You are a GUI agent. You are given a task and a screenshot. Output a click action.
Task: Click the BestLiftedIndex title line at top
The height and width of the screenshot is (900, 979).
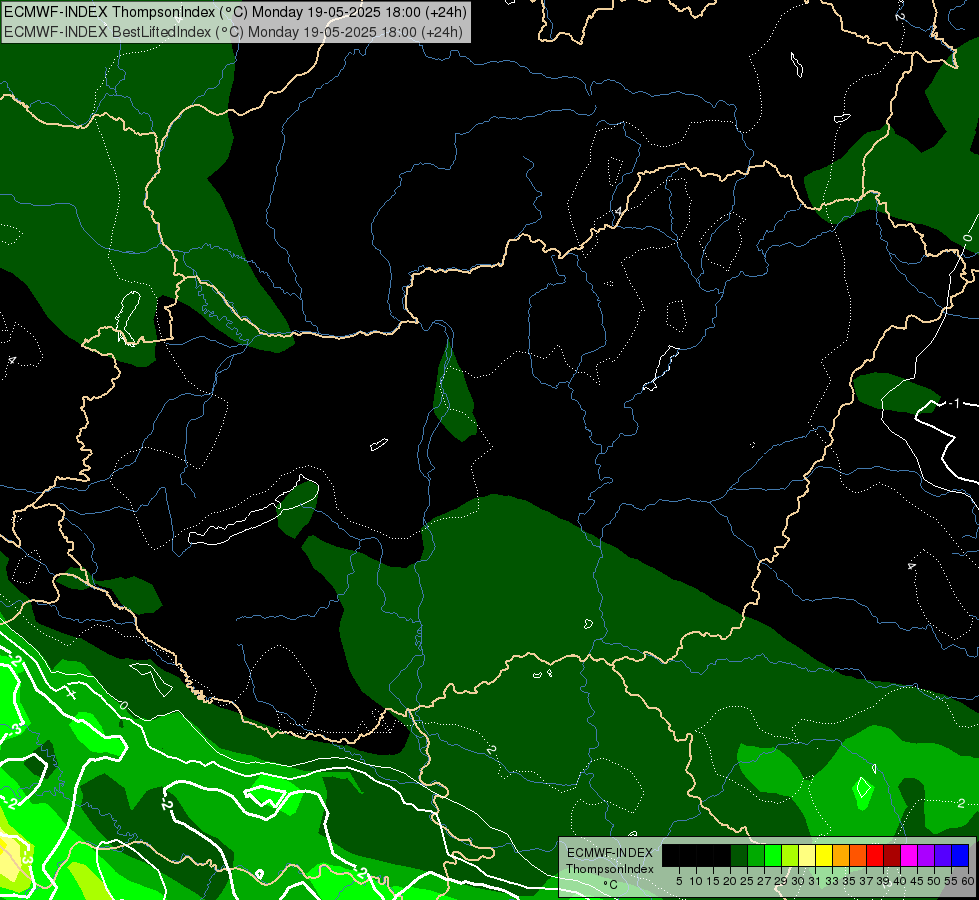(234, 32)
